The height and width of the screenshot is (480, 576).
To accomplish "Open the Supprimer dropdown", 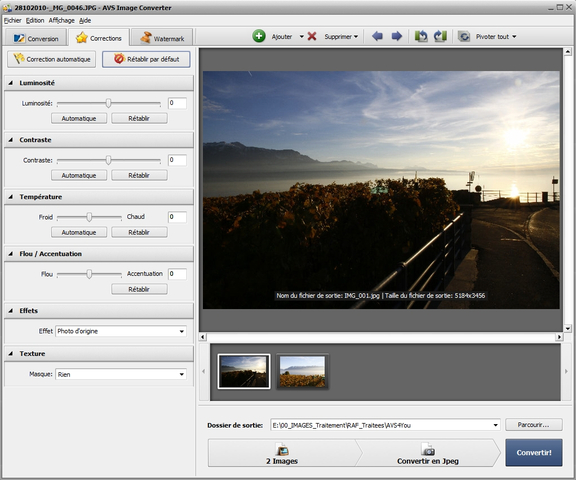I will tap(356, 37).
